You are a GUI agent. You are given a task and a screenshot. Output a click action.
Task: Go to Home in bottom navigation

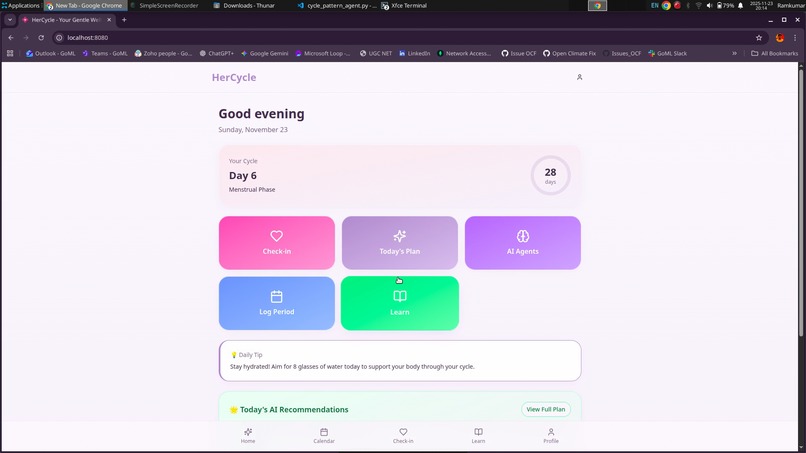point(248,436)
